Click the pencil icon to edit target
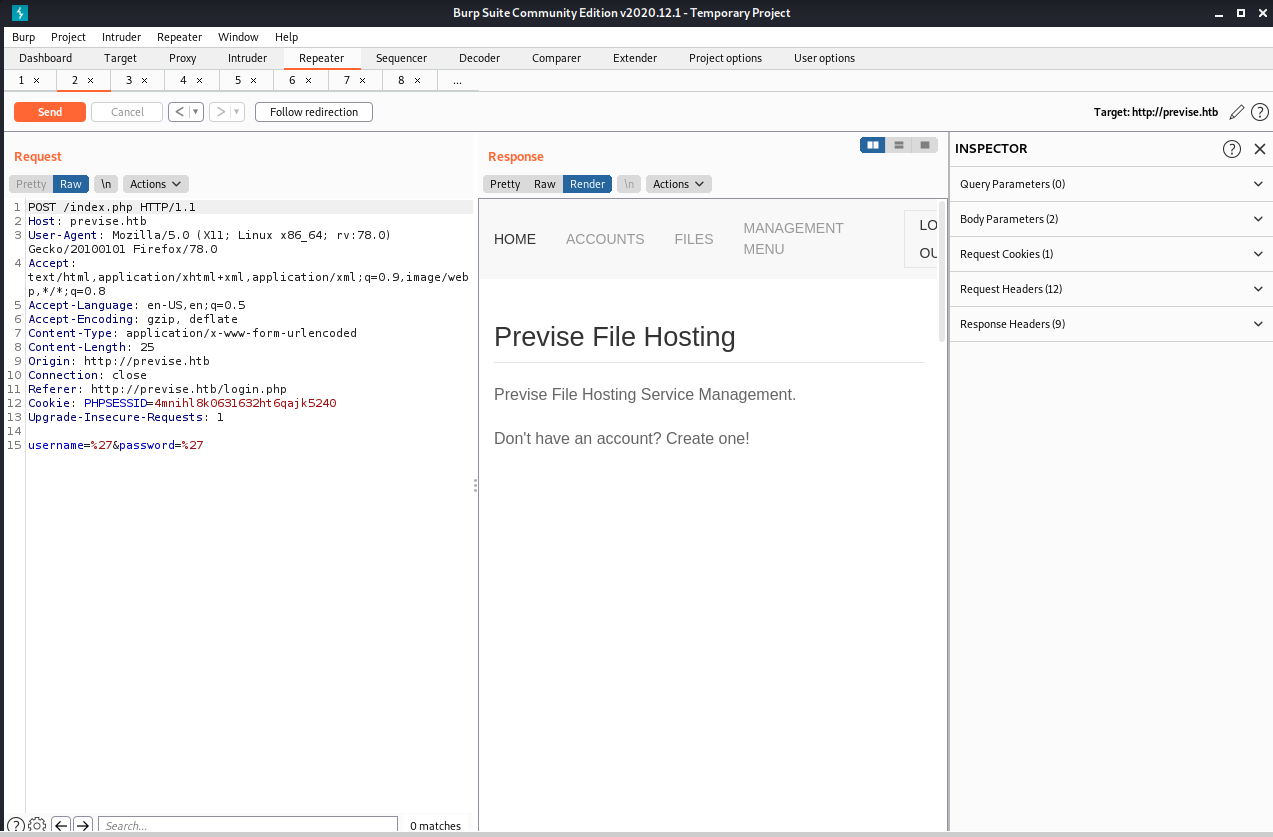Viewport: 1273px width, 837px height. pos(1237,112)
